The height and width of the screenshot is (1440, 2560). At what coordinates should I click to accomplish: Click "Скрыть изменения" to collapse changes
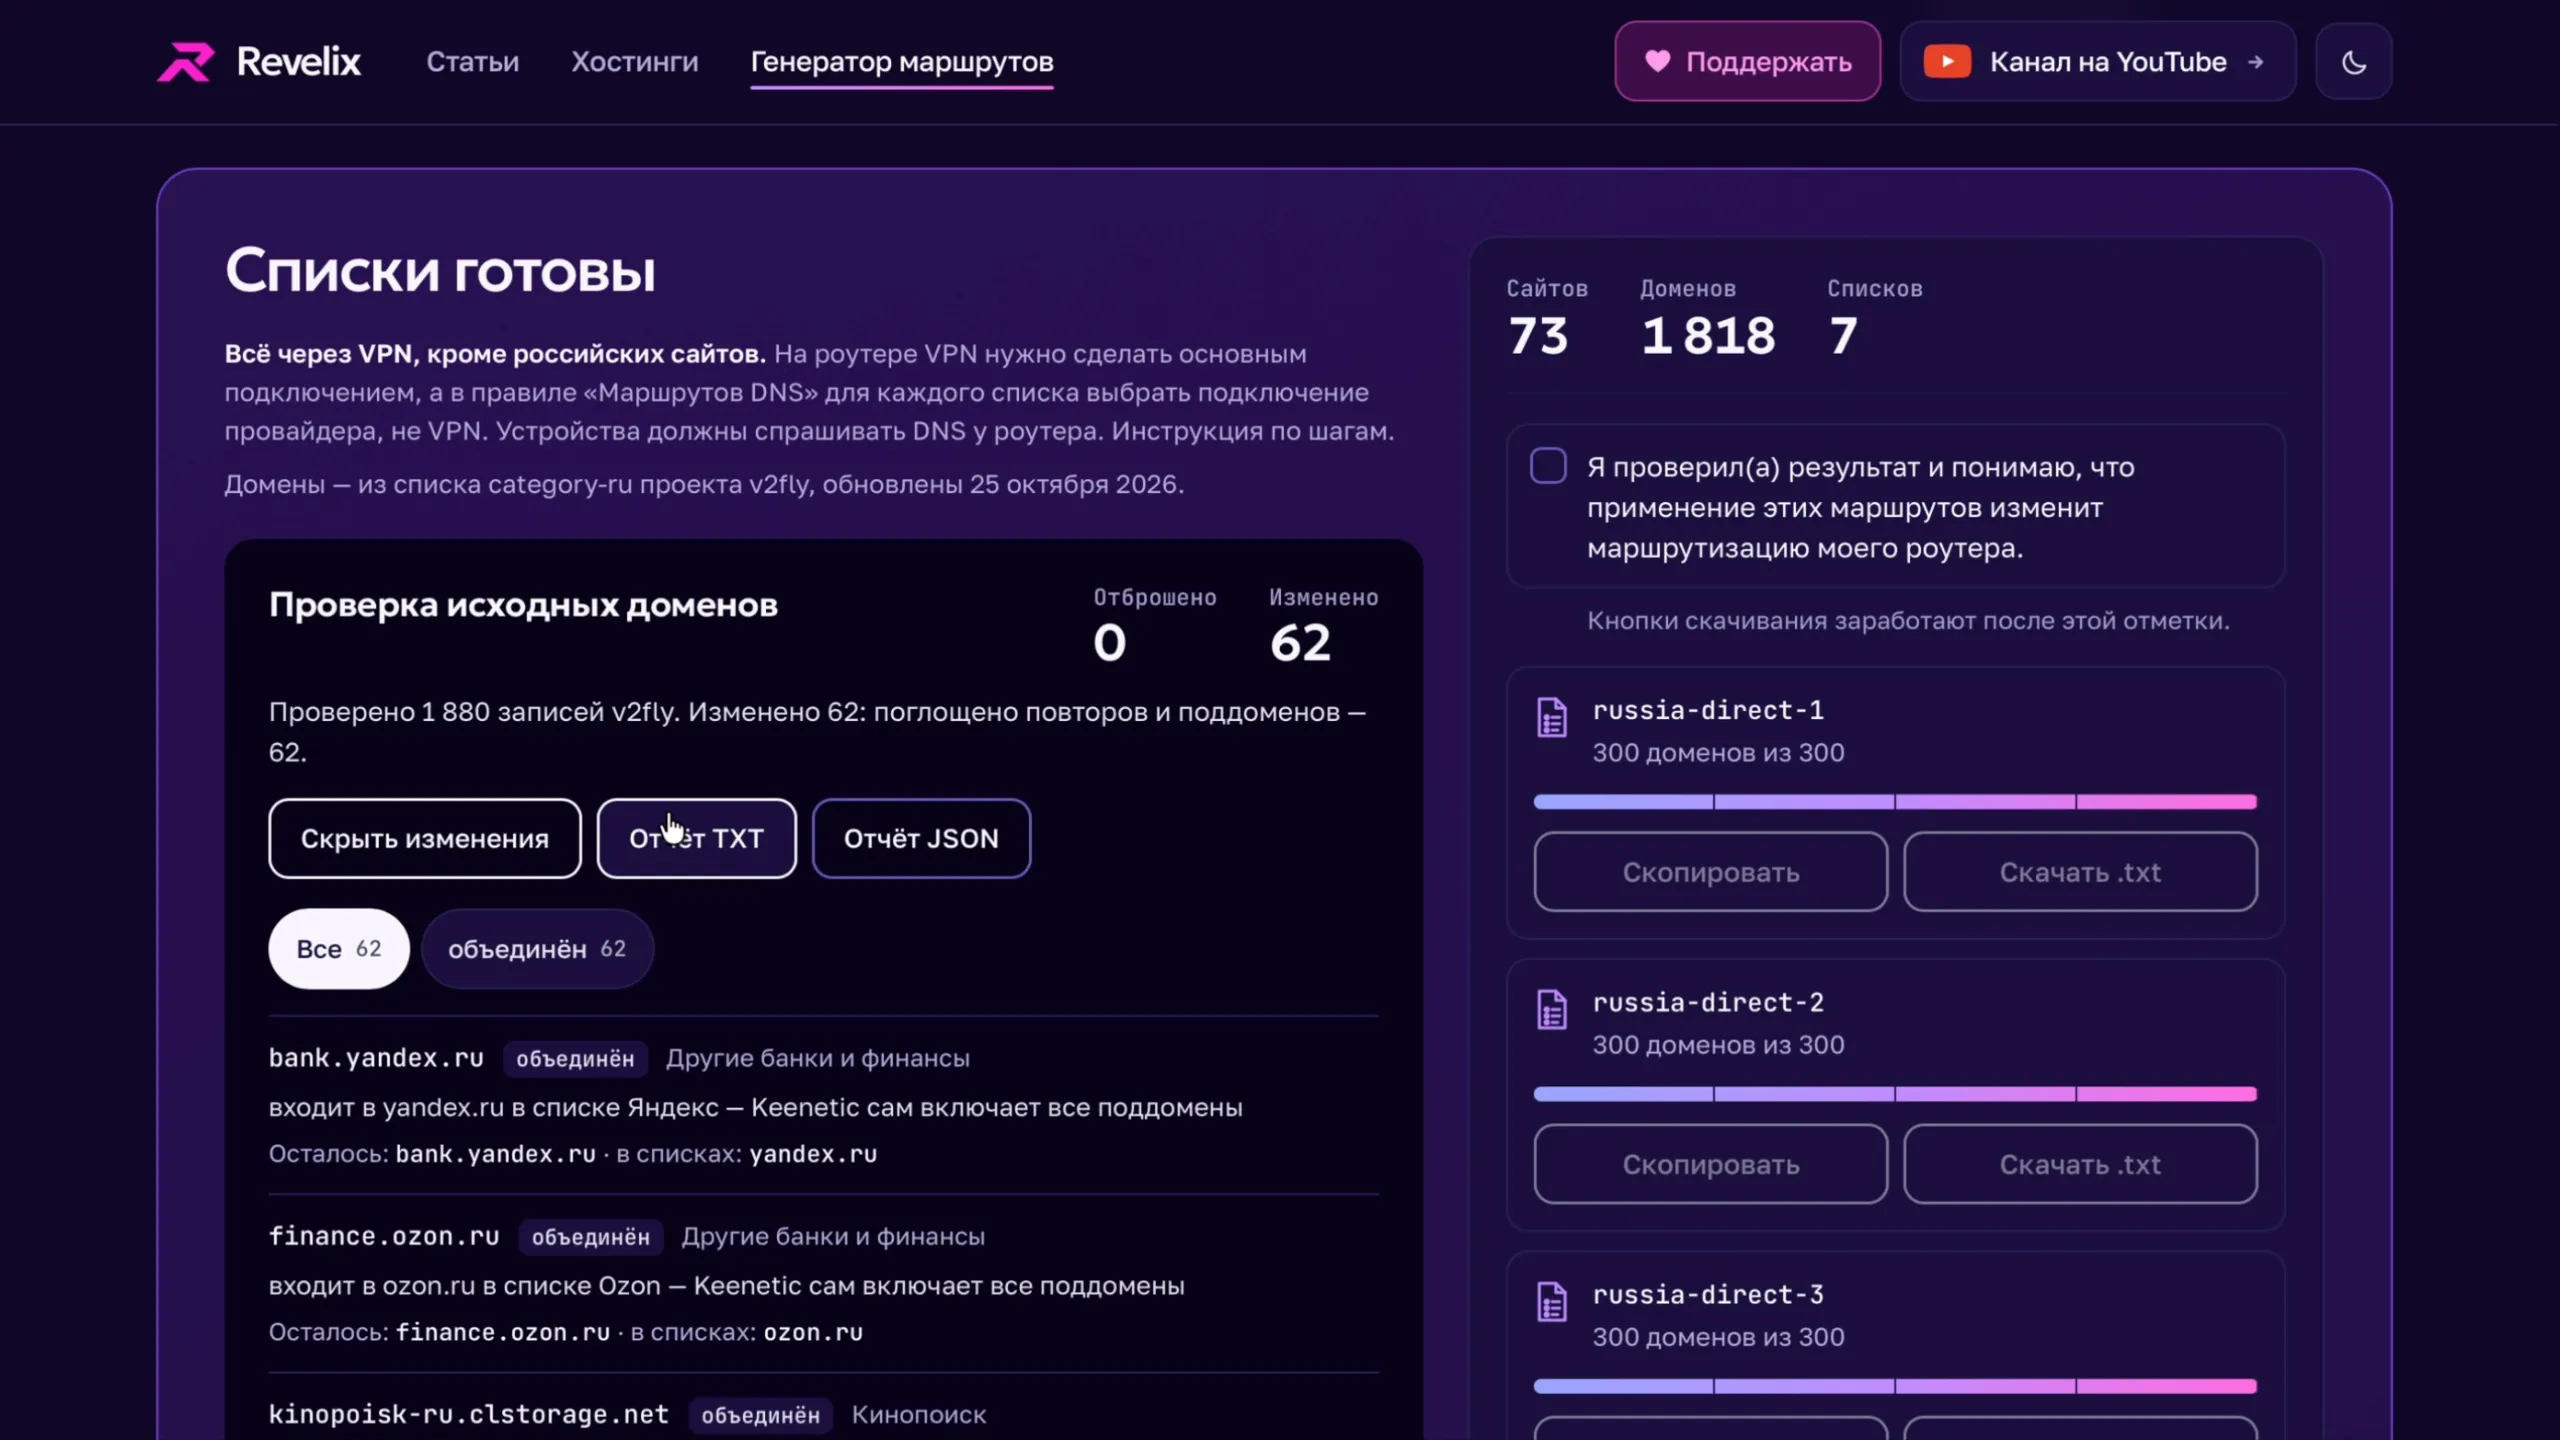pos(424,838)
